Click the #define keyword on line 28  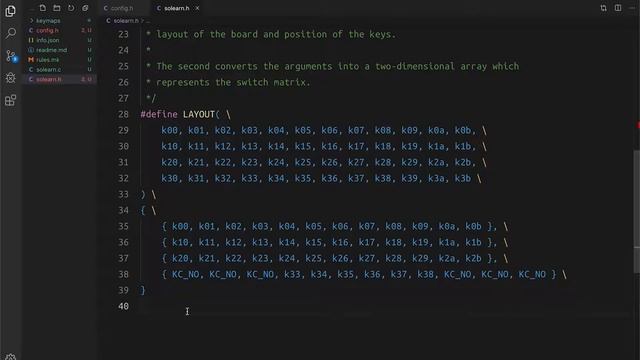(159, 114)
